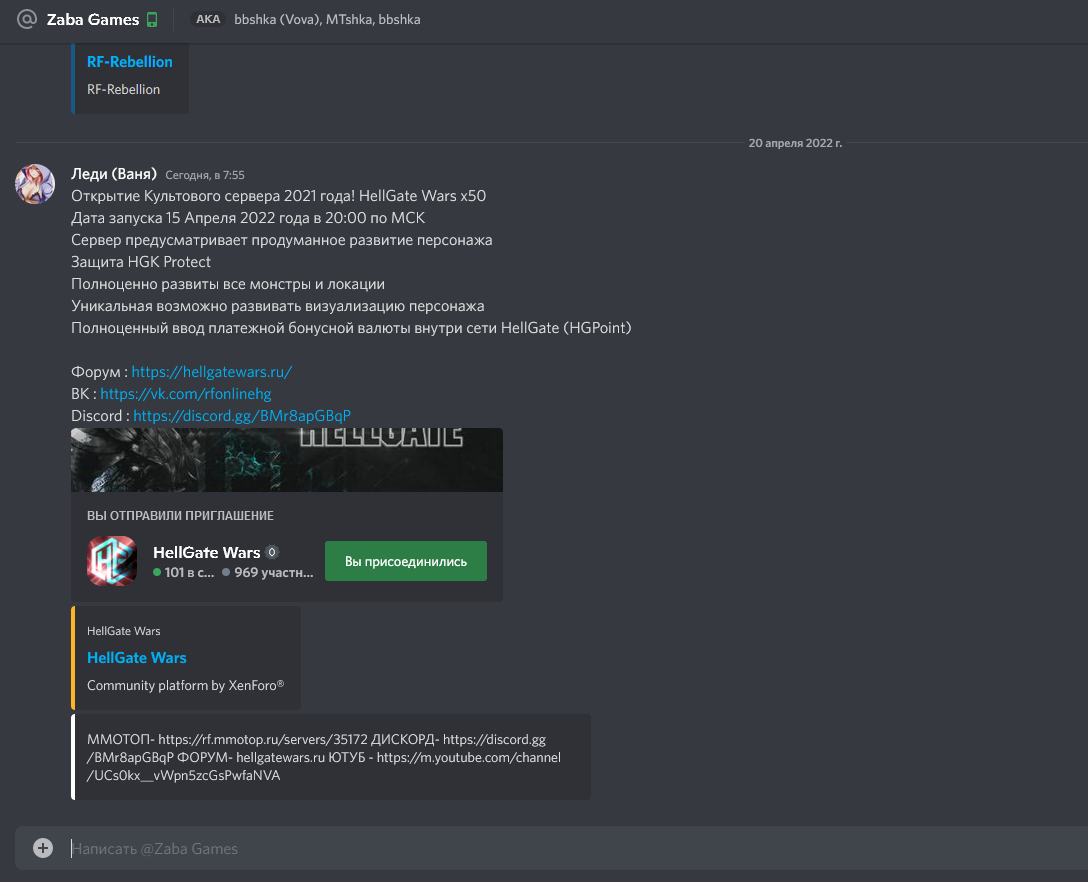Click the RF-Rebellion embed description text
The width and height of the screenshot is (1088, 882).
tap(124, 90)
